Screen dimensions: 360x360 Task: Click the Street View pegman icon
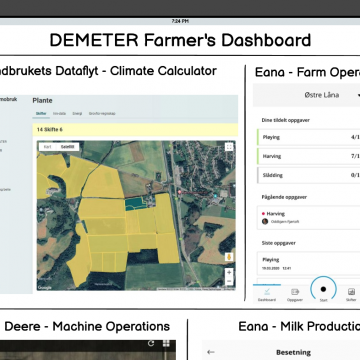(x=229, y=257)
